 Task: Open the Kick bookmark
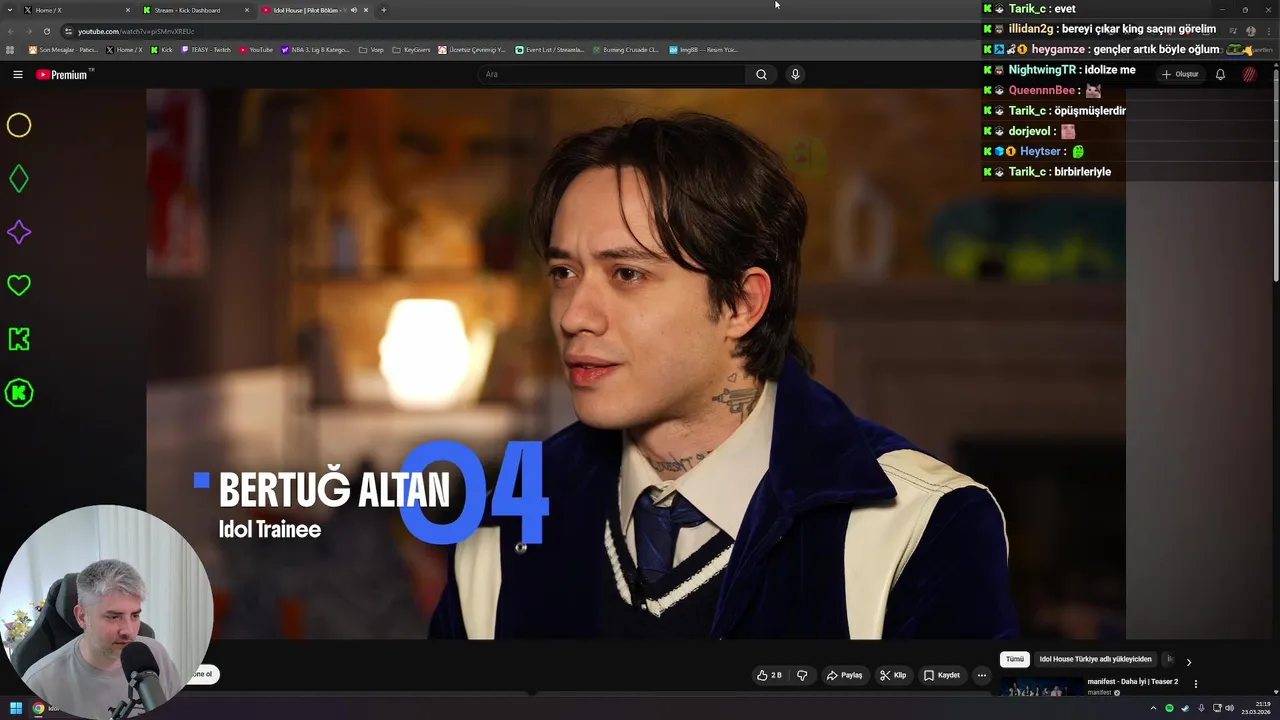tap(162, 49)
